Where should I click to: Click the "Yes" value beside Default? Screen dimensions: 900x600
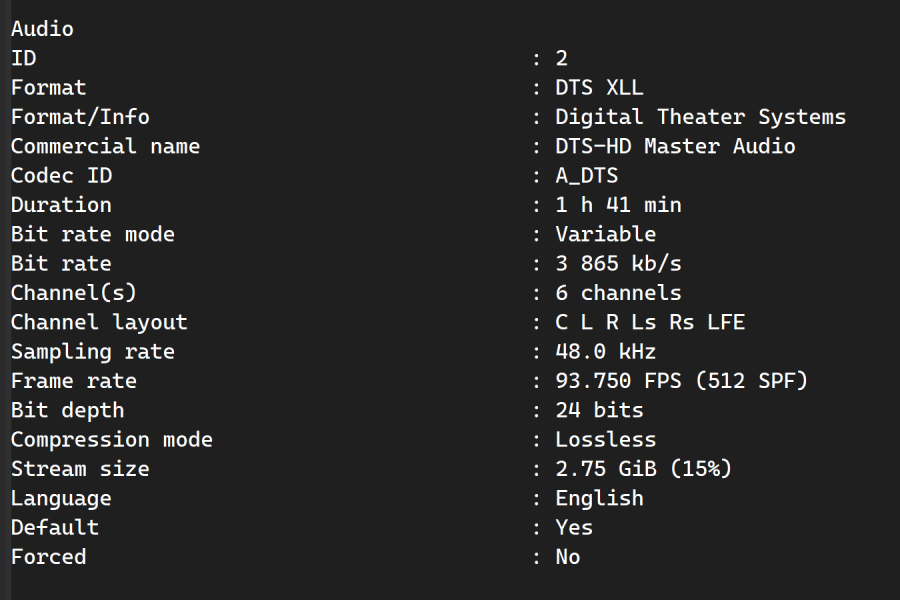tap(574, 527)
